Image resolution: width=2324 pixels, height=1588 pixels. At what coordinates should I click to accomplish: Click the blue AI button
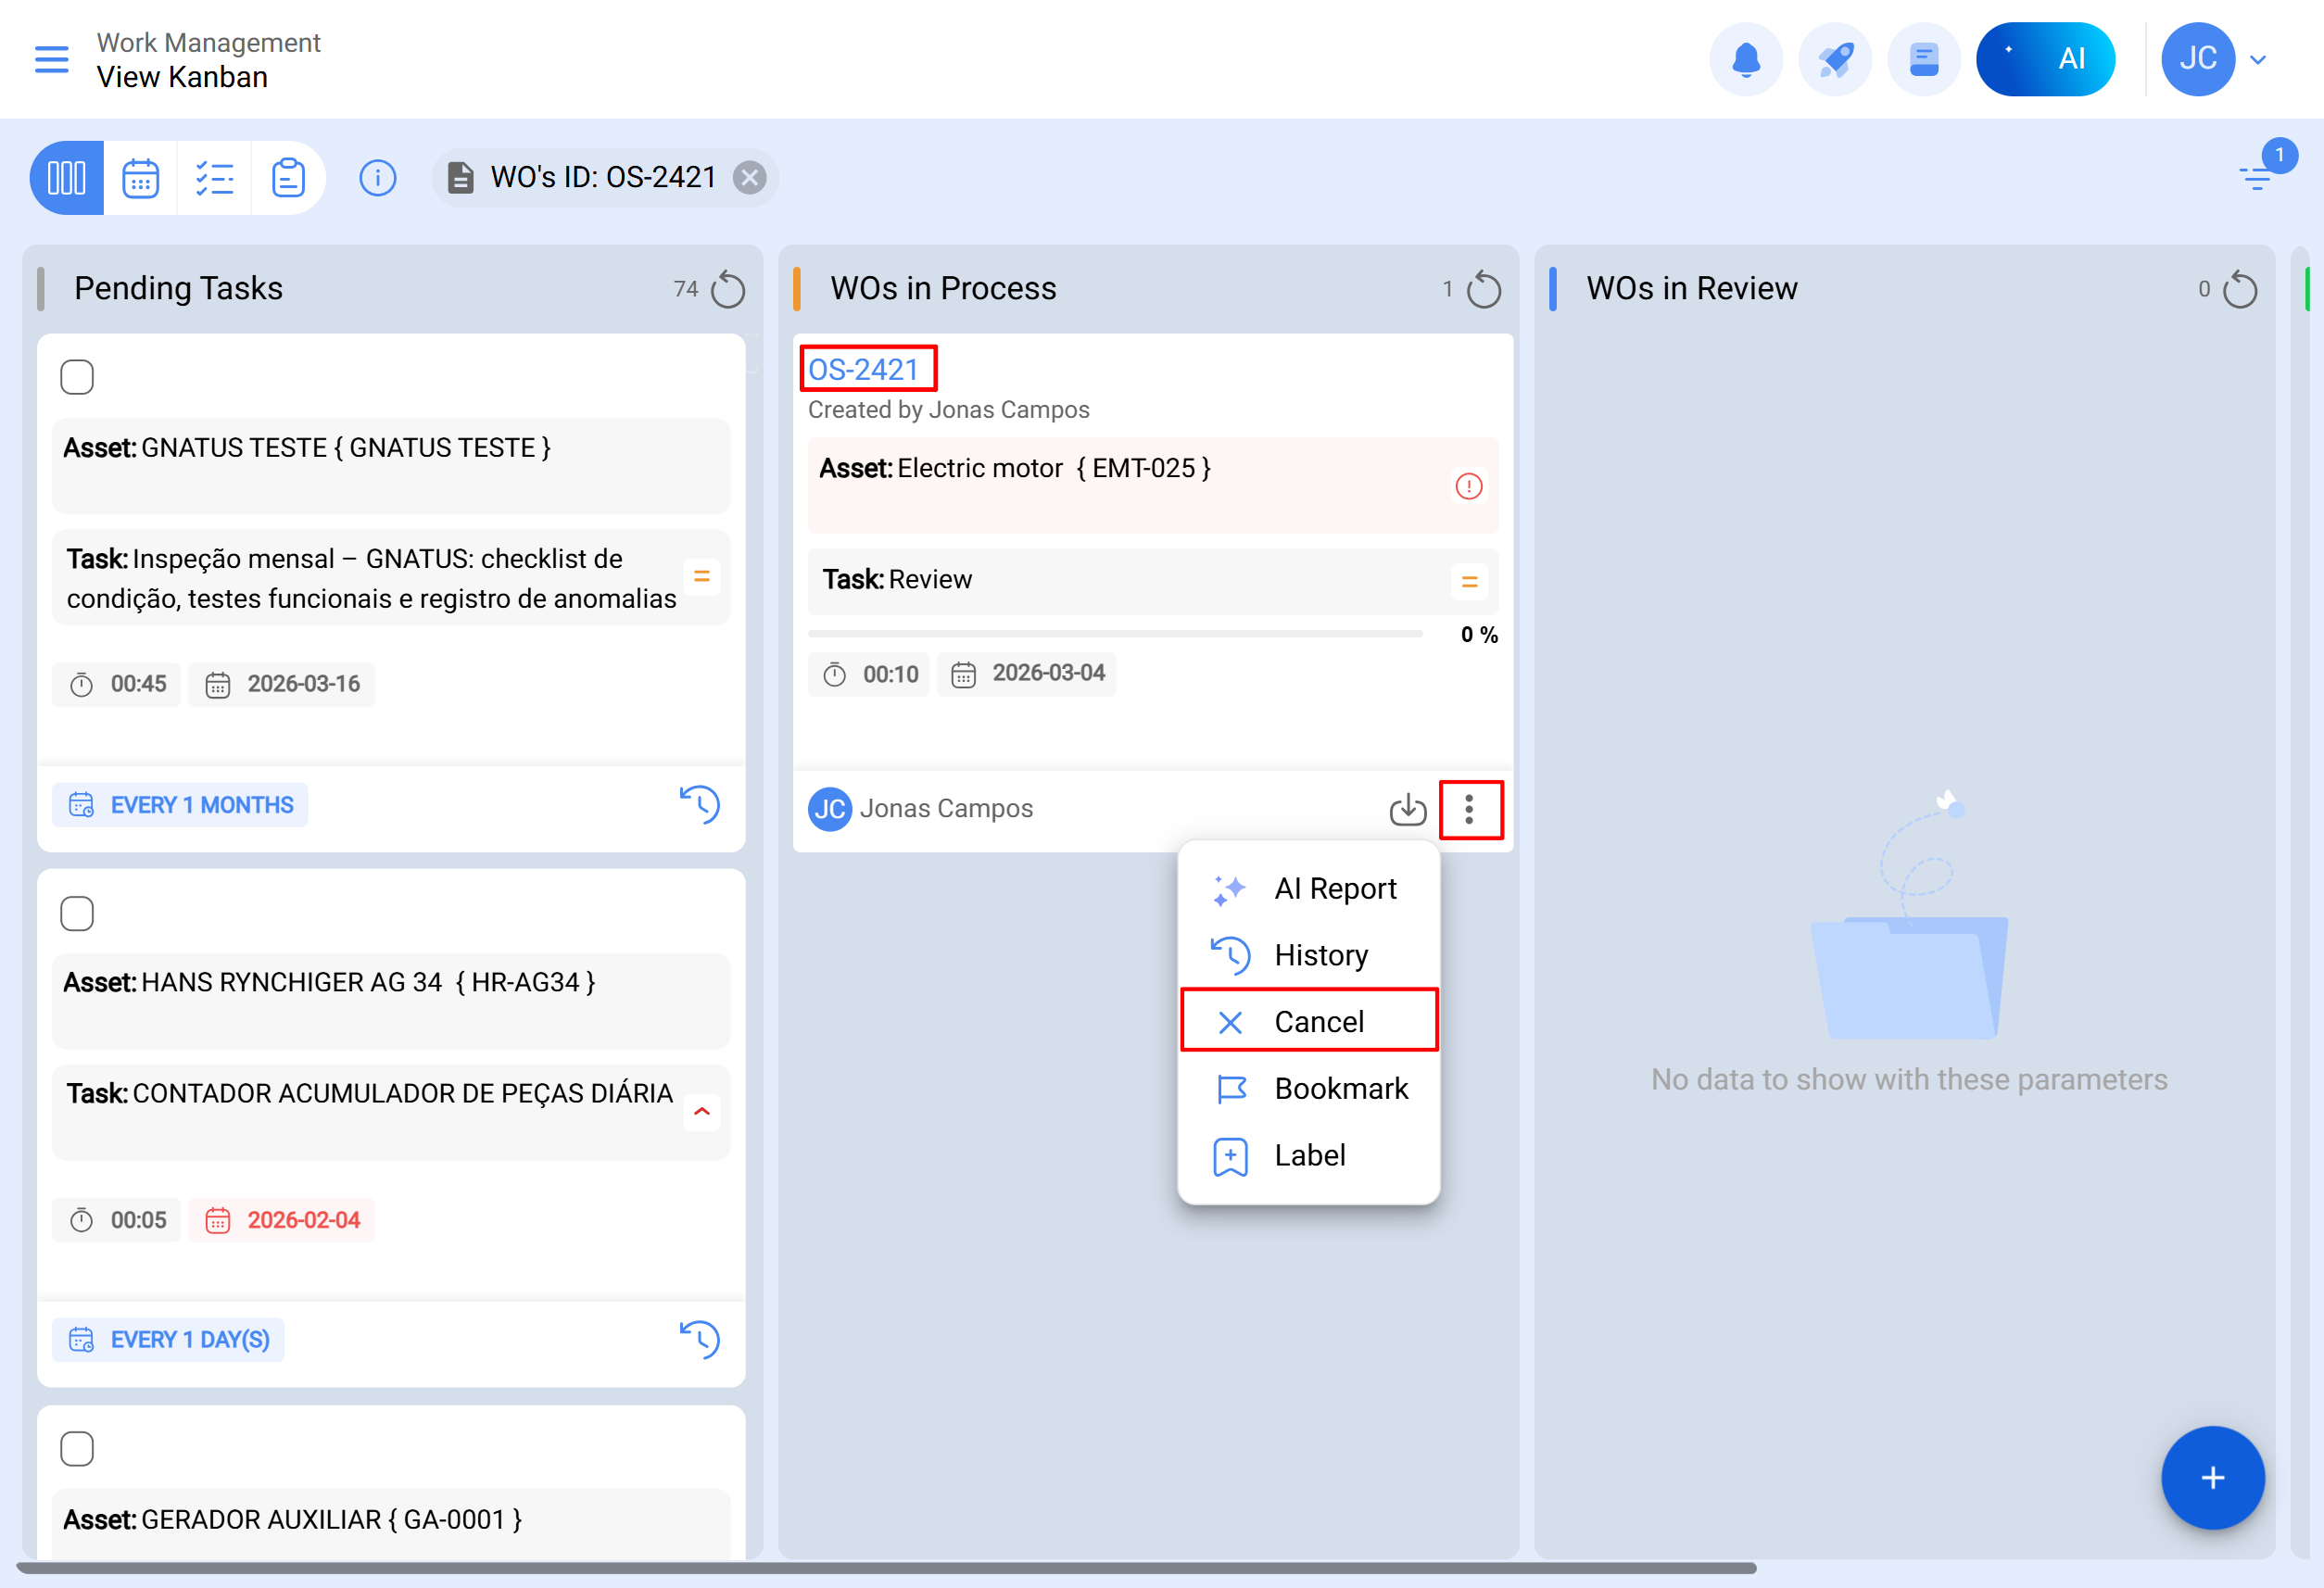click(x=2045, y=59)
